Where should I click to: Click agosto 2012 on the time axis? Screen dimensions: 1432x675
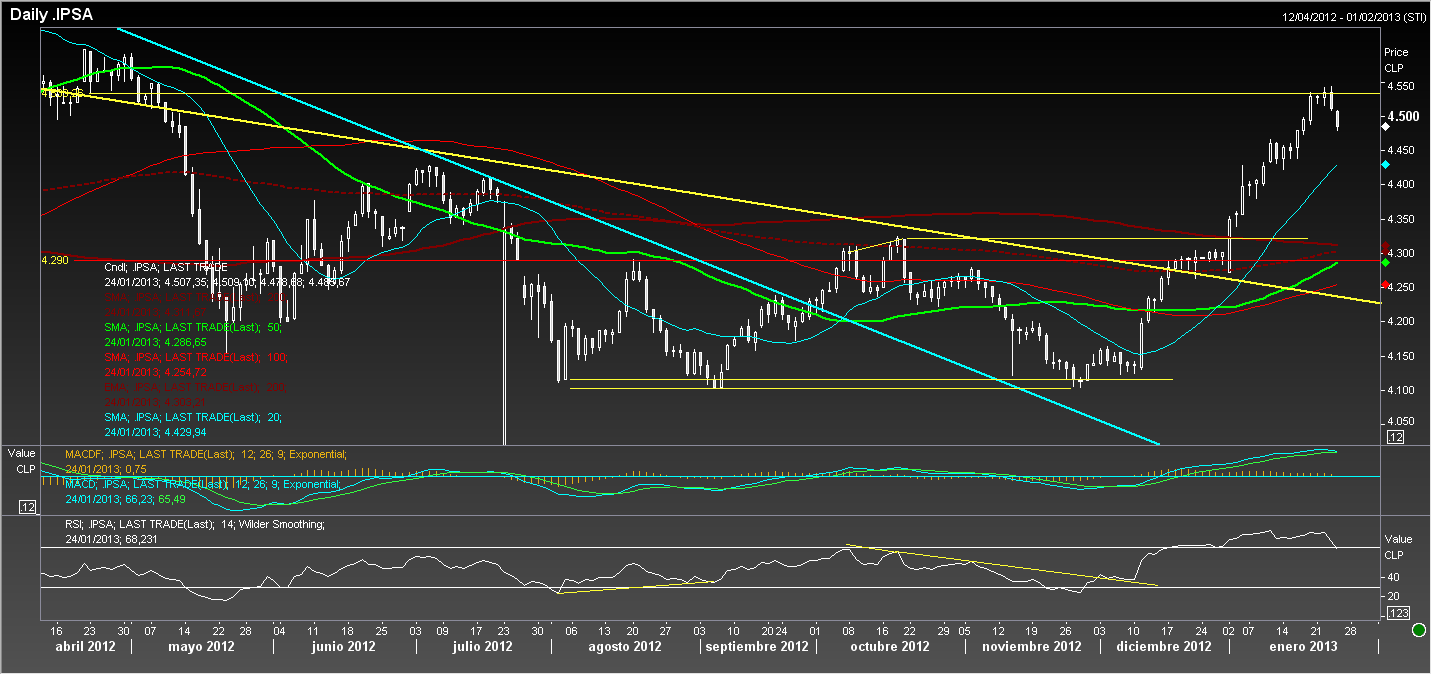(x=627, y=647)
